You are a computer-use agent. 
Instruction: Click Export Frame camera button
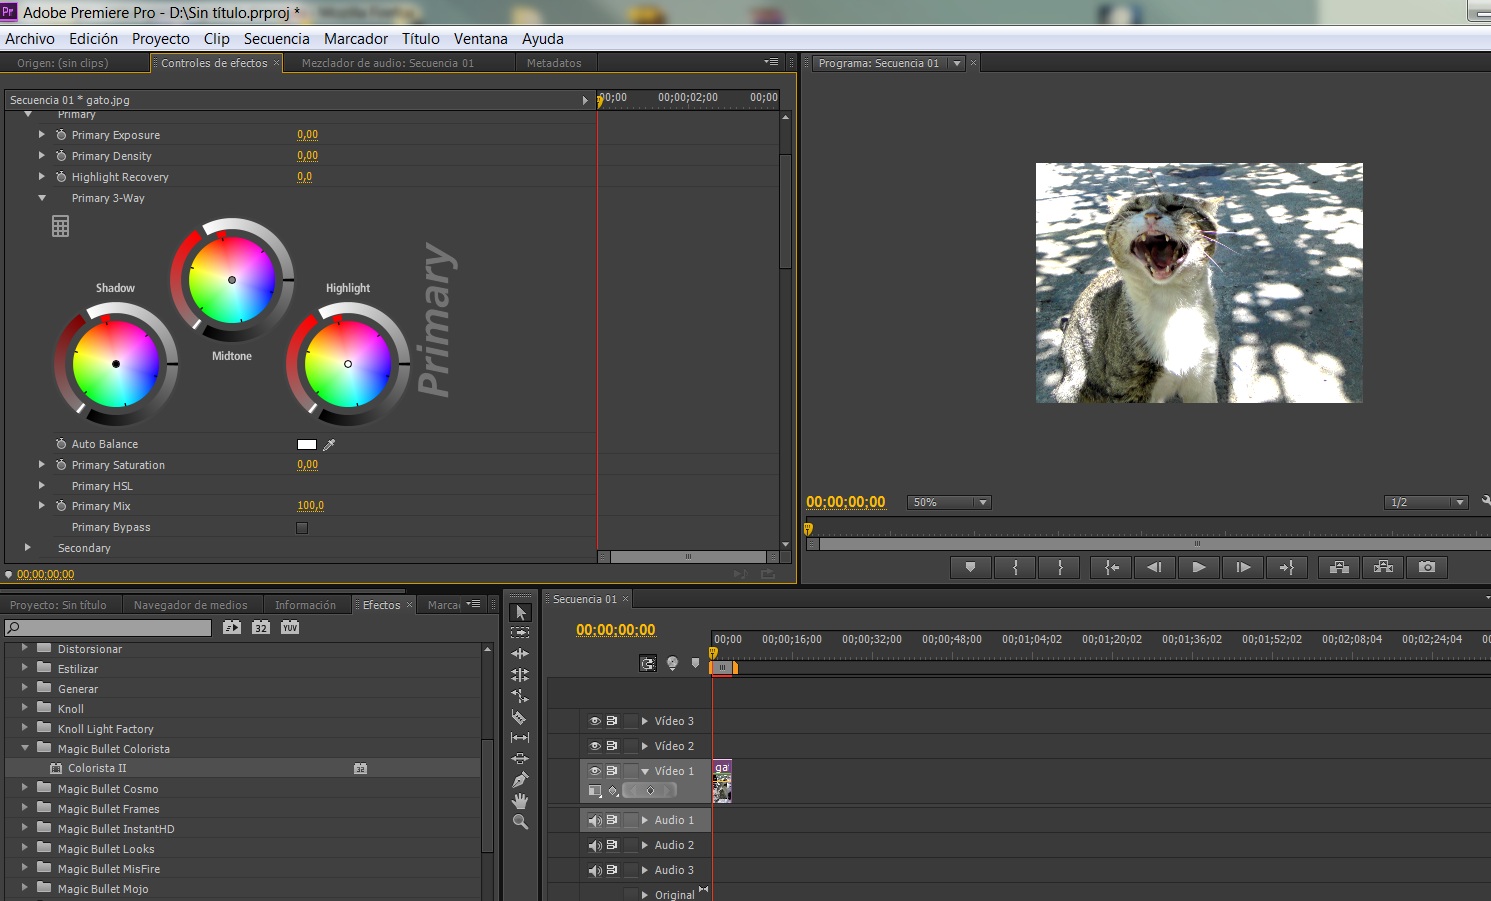tap(1427, 567)
